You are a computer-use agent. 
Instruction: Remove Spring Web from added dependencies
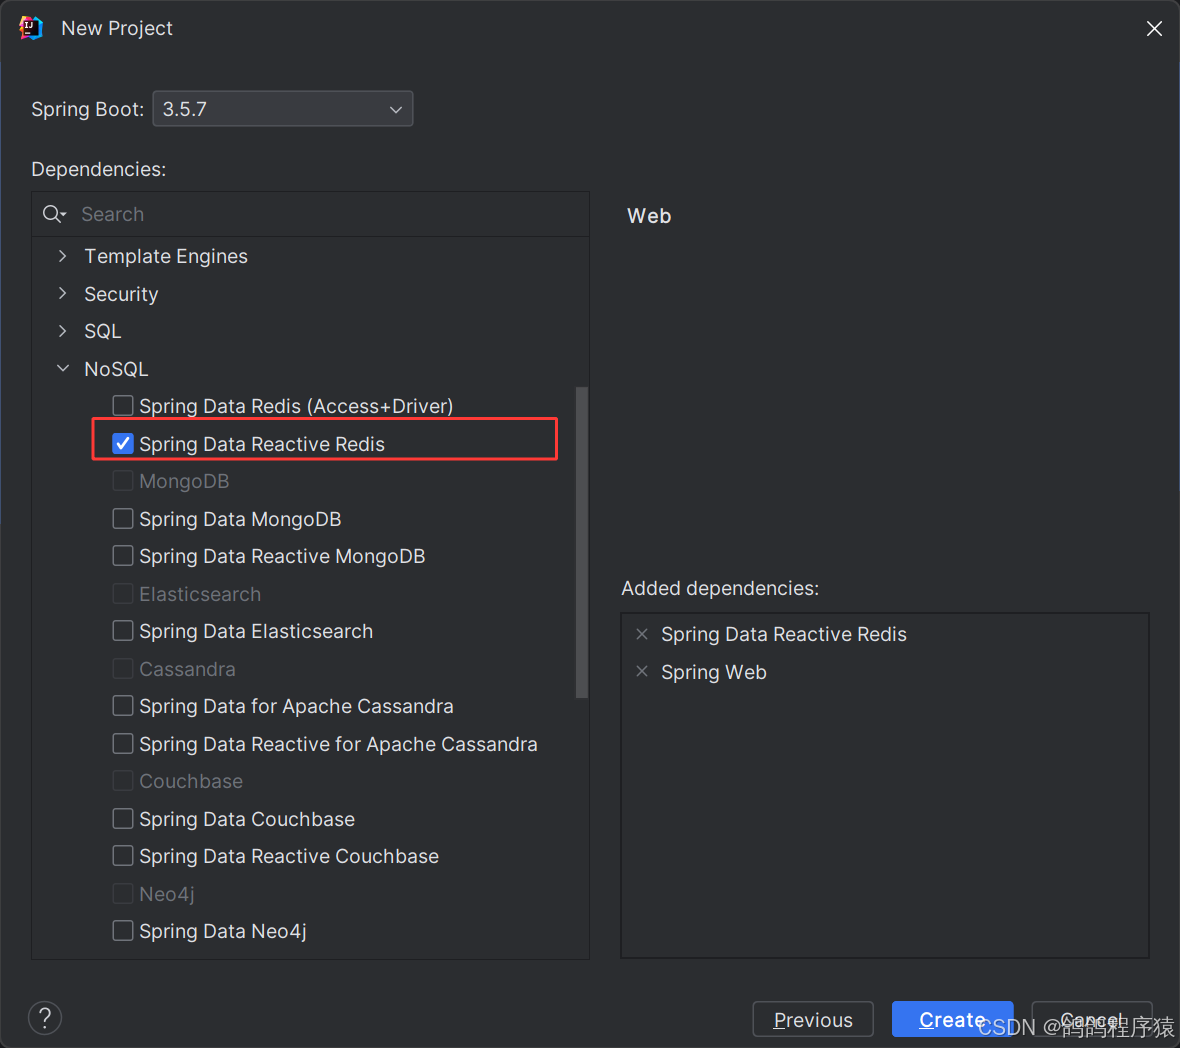point(642,671)
